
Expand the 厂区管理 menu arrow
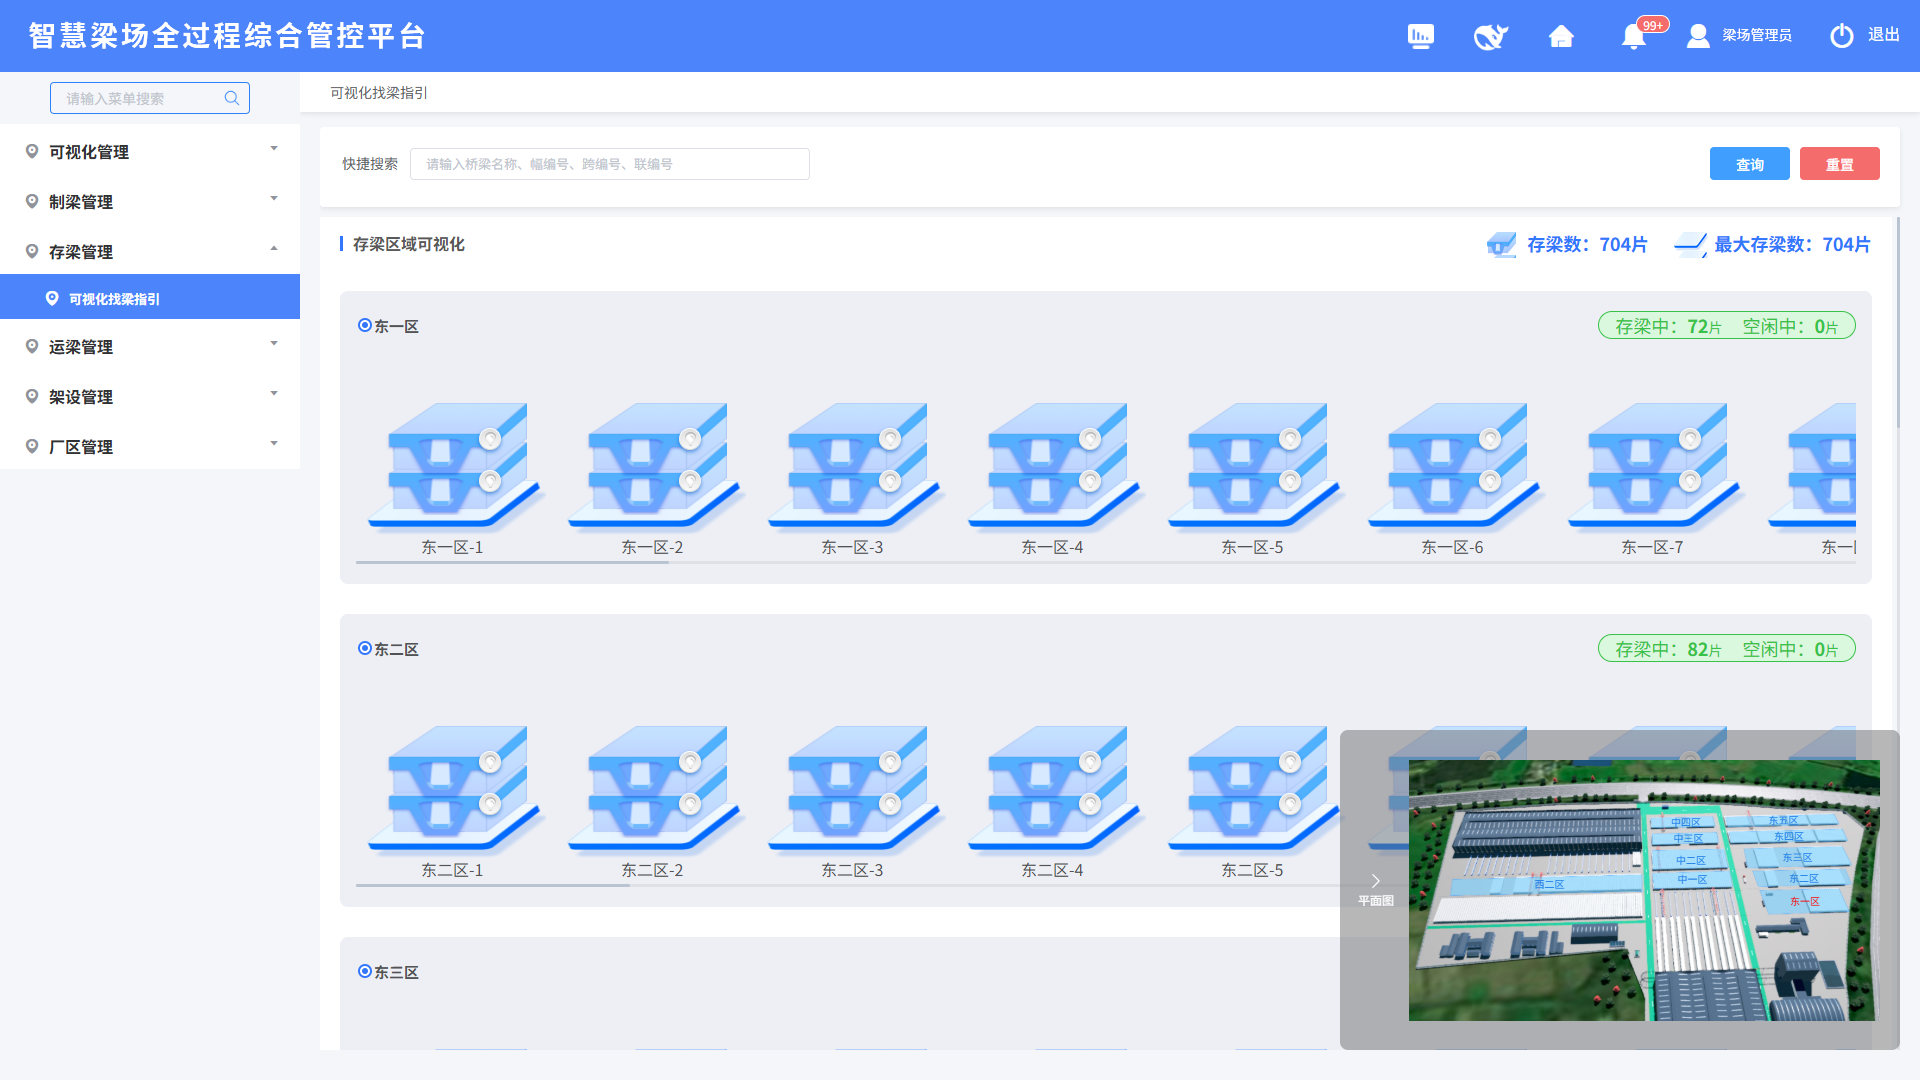point(274,444)
